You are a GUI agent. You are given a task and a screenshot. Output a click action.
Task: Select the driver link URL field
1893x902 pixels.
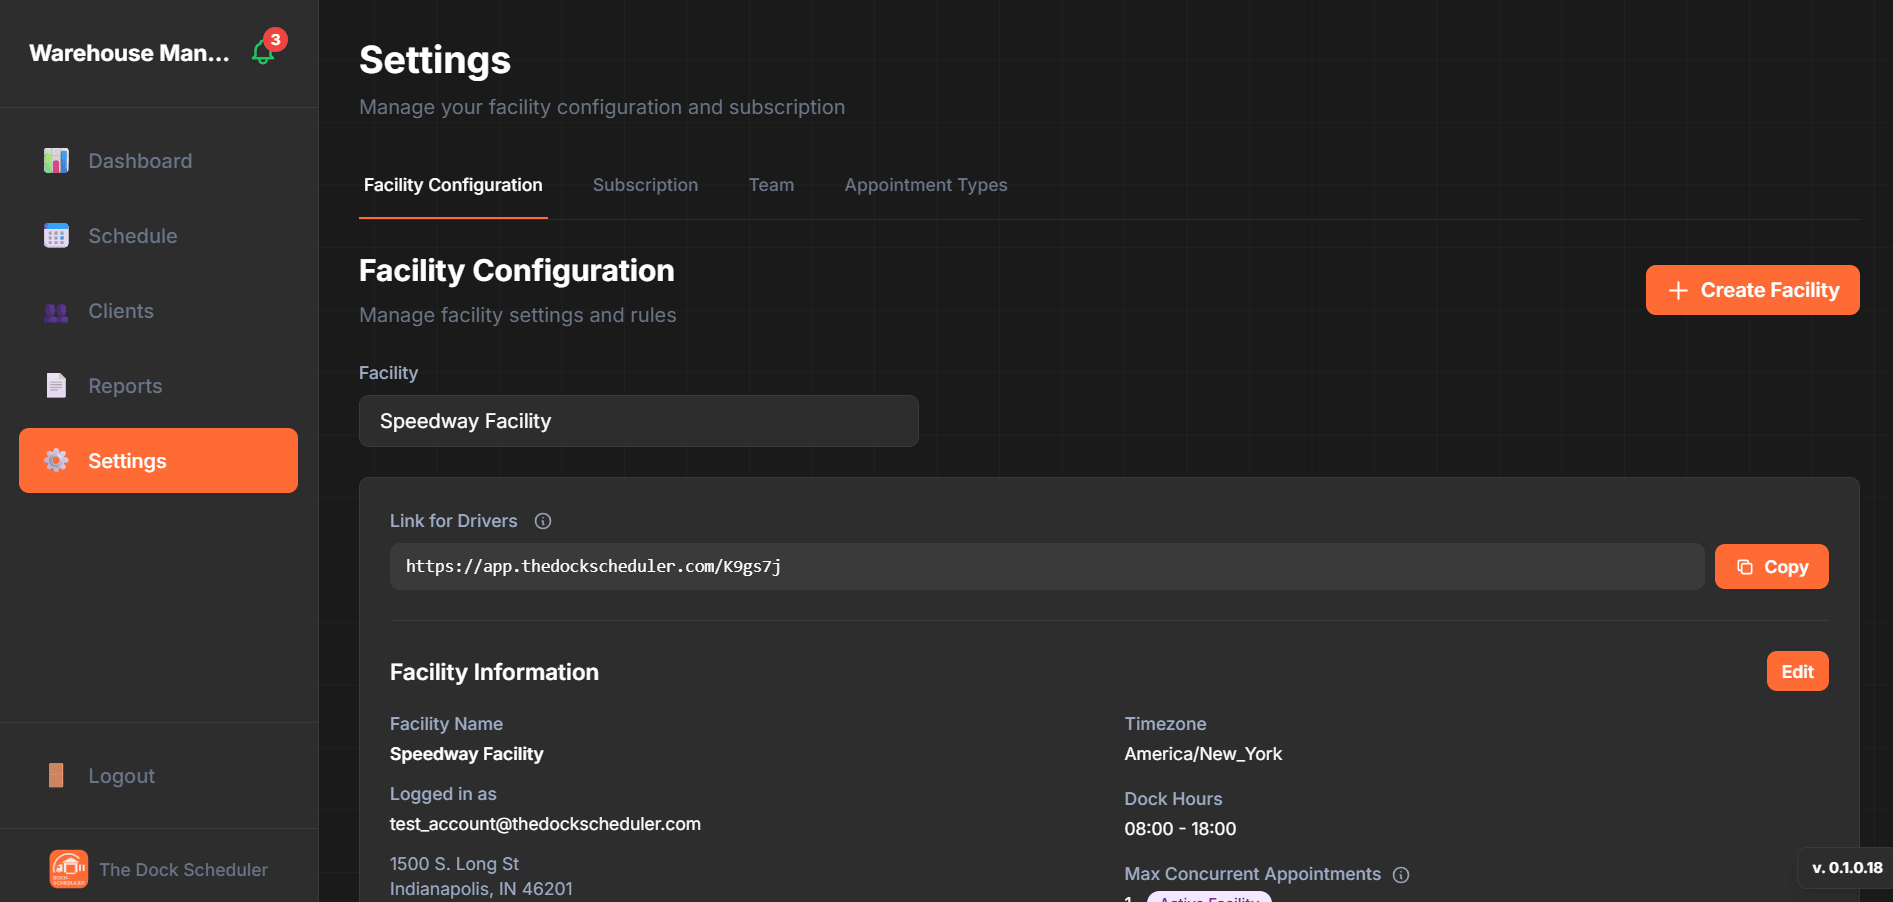pyautogui.click(x=1046, y=566)
